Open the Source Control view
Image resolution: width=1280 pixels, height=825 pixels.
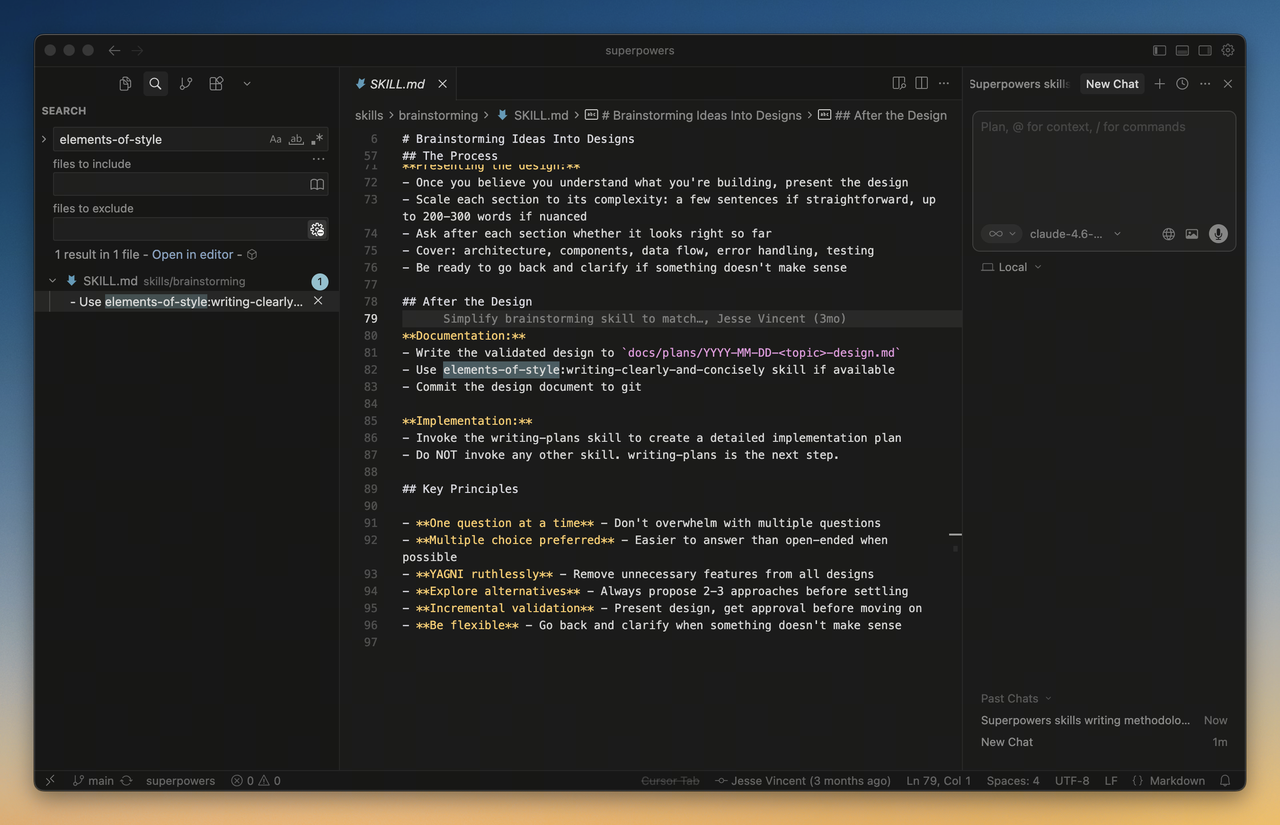pyautogui.click(x=186, y=84)
